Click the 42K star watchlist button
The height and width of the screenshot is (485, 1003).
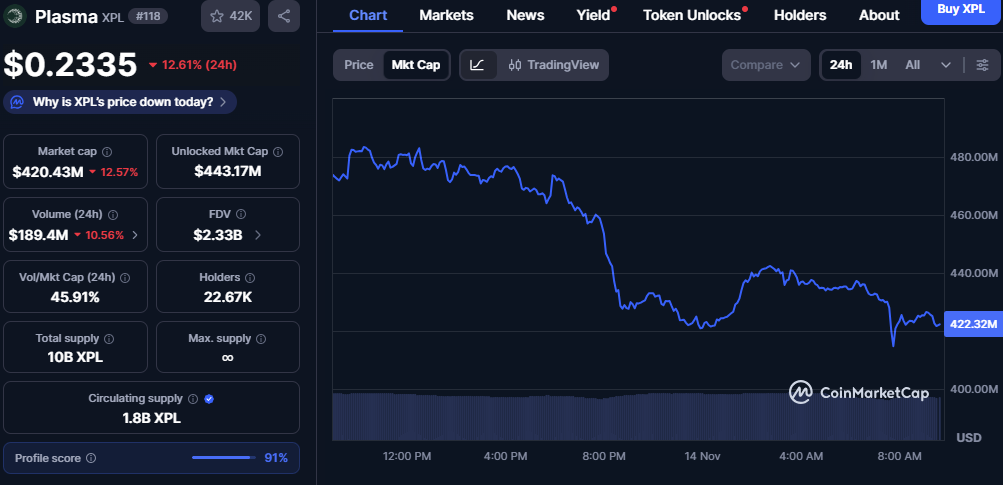[230, 16]
